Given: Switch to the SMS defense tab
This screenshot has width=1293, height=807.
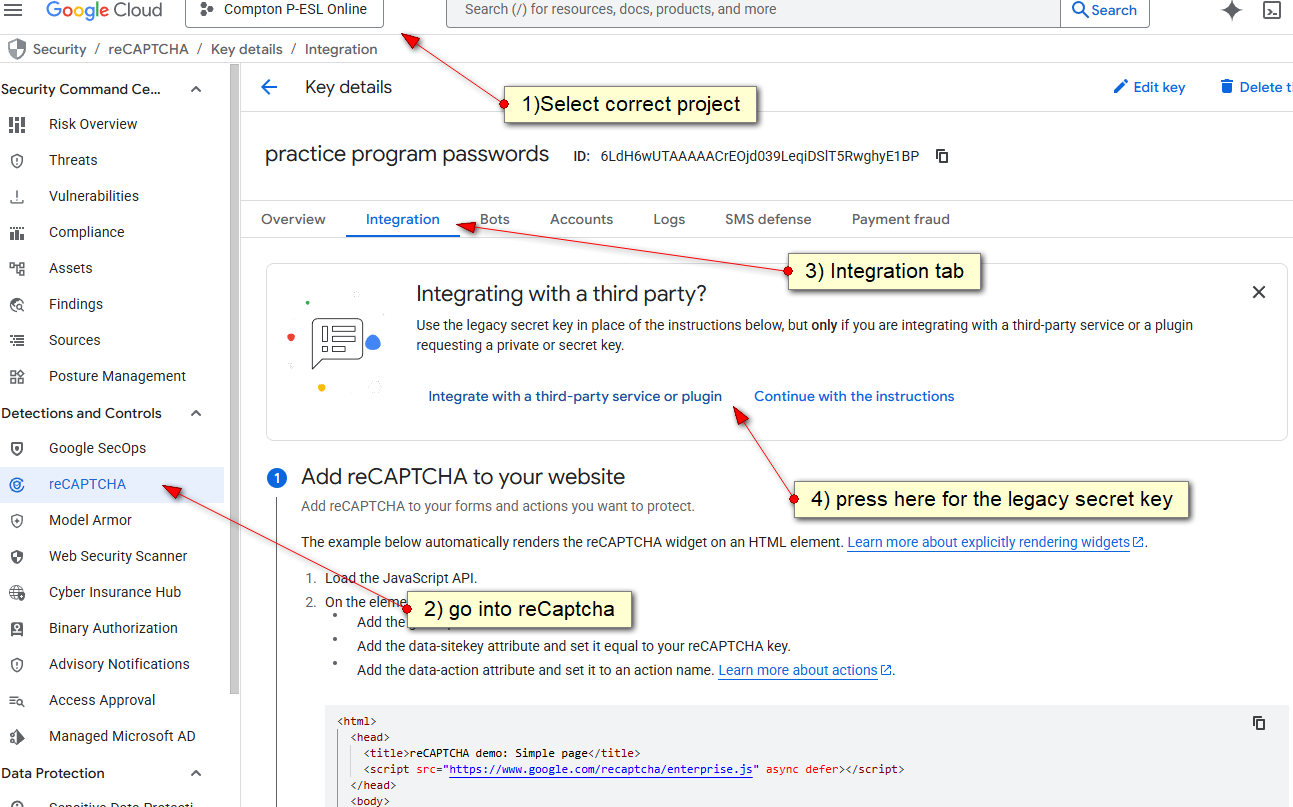Looking at the screenshot, I should pos(768,219).
